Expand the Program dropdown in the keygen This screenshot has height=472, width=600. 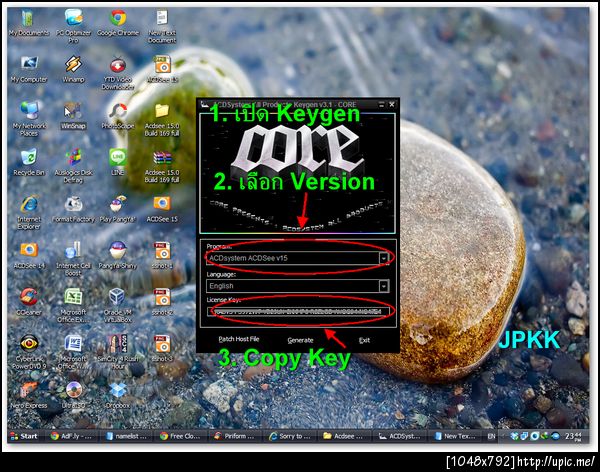[383, 258]
